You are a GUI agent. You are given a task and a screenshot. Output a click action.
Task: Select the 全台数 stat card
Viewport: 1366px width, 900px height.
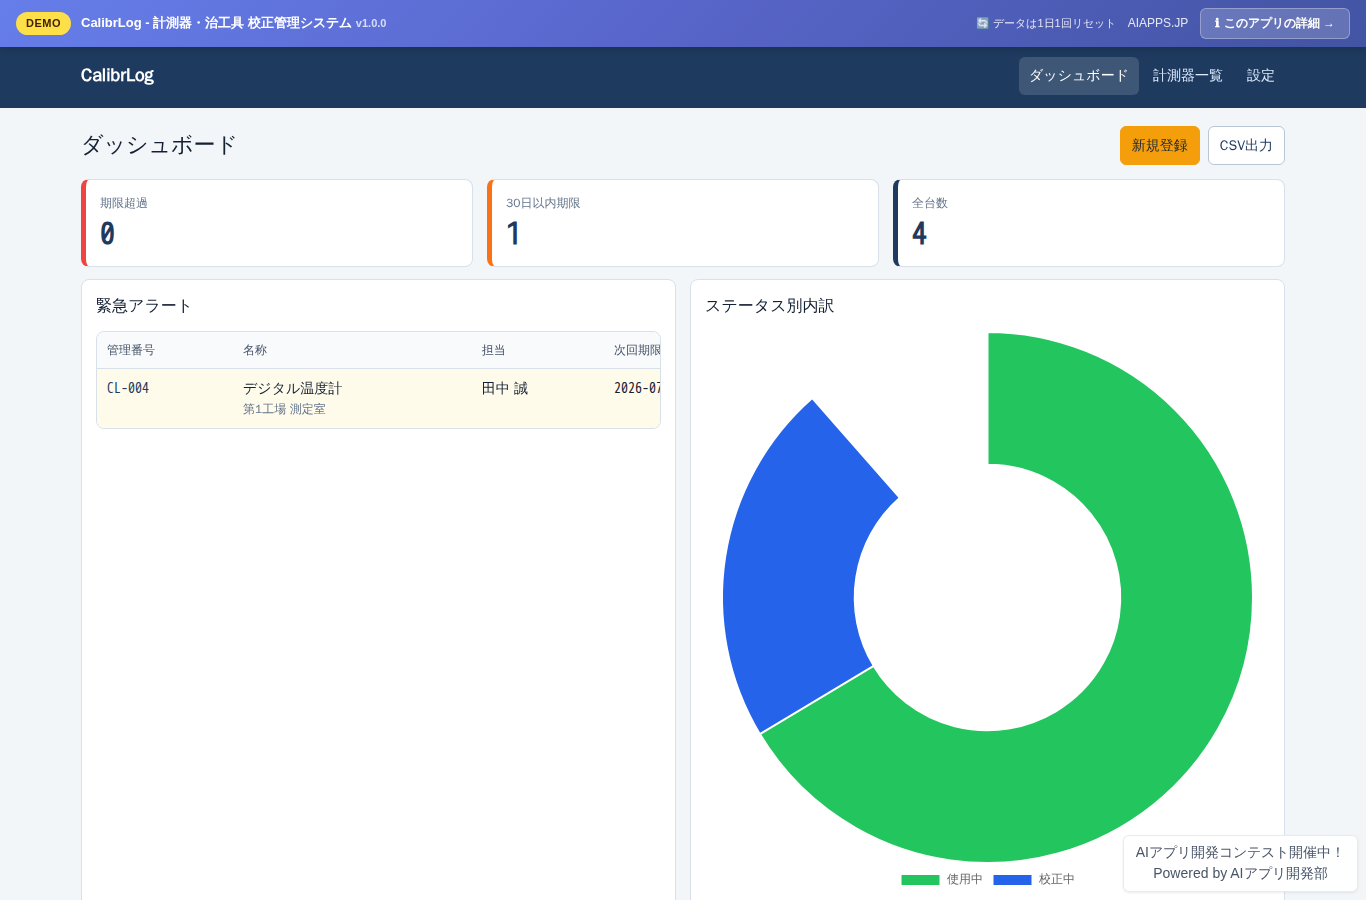tap(1089, 223)
